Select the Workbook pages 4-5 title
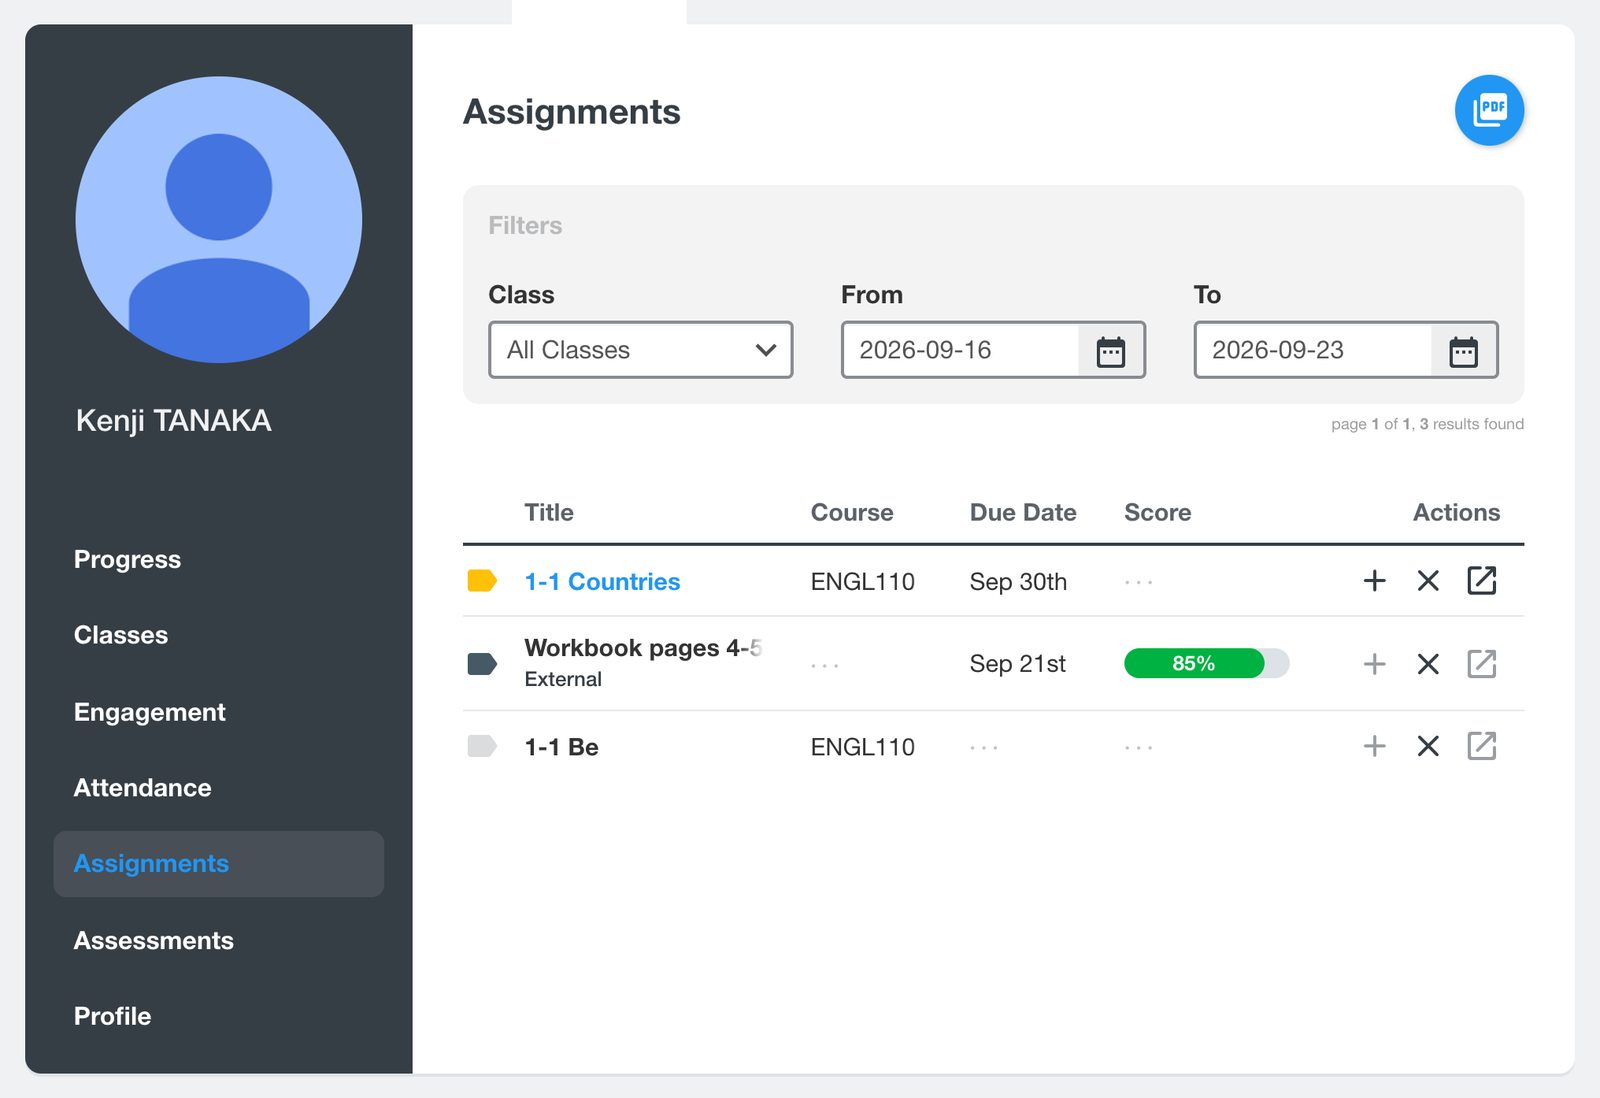 [x=643, y=648]
